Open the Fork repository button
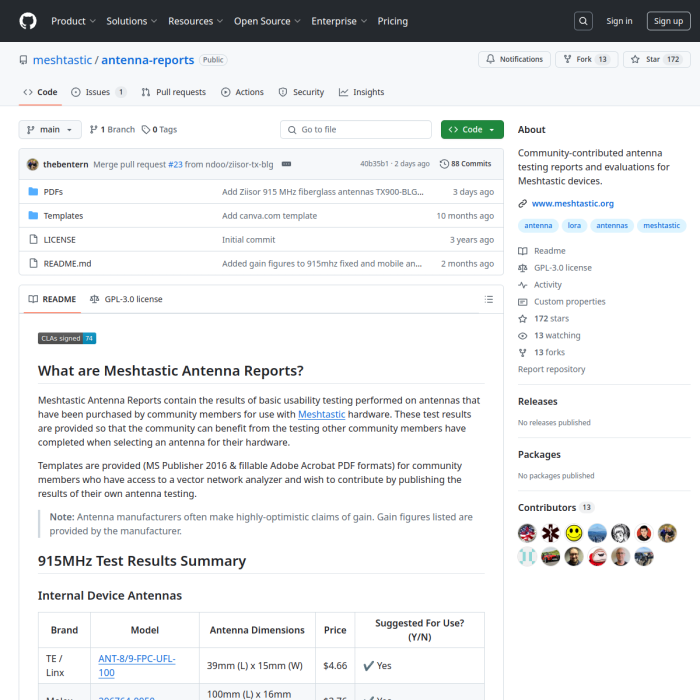700x700 pixels. click(x=585, y=60)
